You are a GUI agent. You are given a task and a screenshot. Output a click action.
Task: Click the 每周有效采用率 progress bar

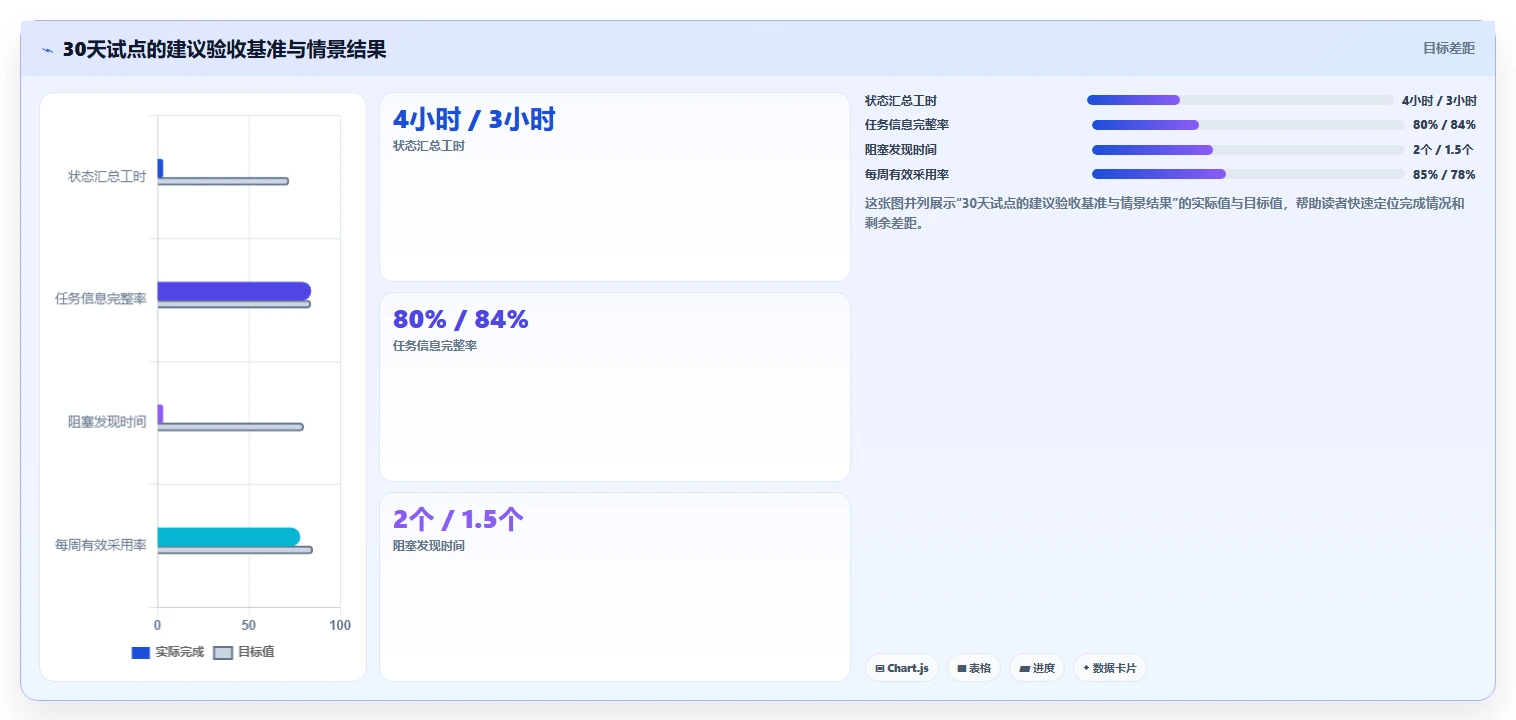point(1248,174)
